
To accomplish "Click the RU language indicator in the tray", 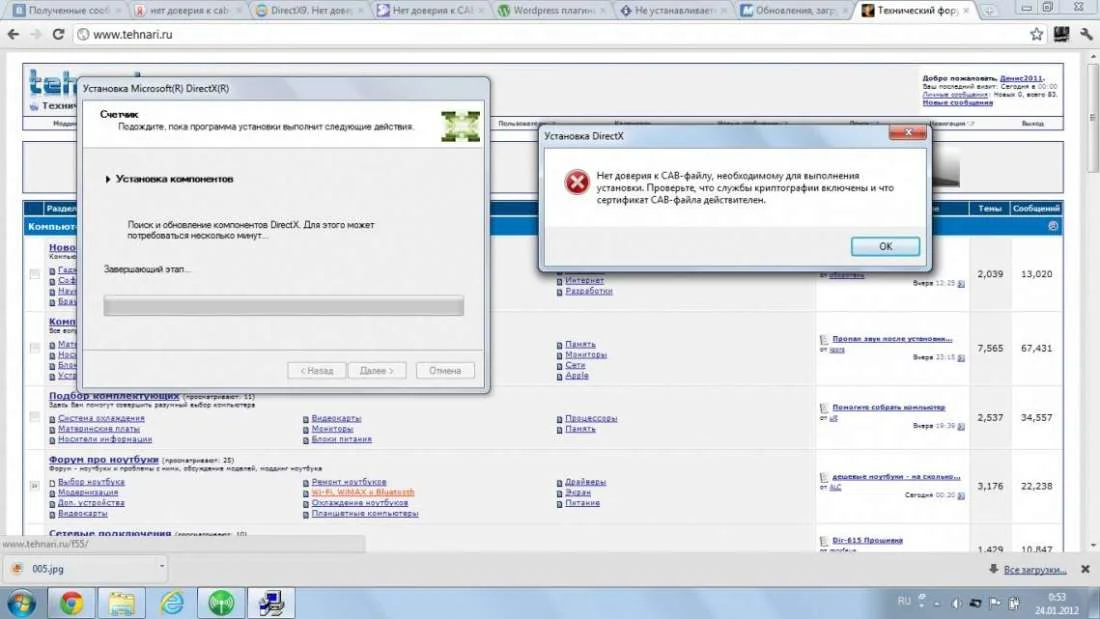I will pyautogui.click(x=904, y=601).
